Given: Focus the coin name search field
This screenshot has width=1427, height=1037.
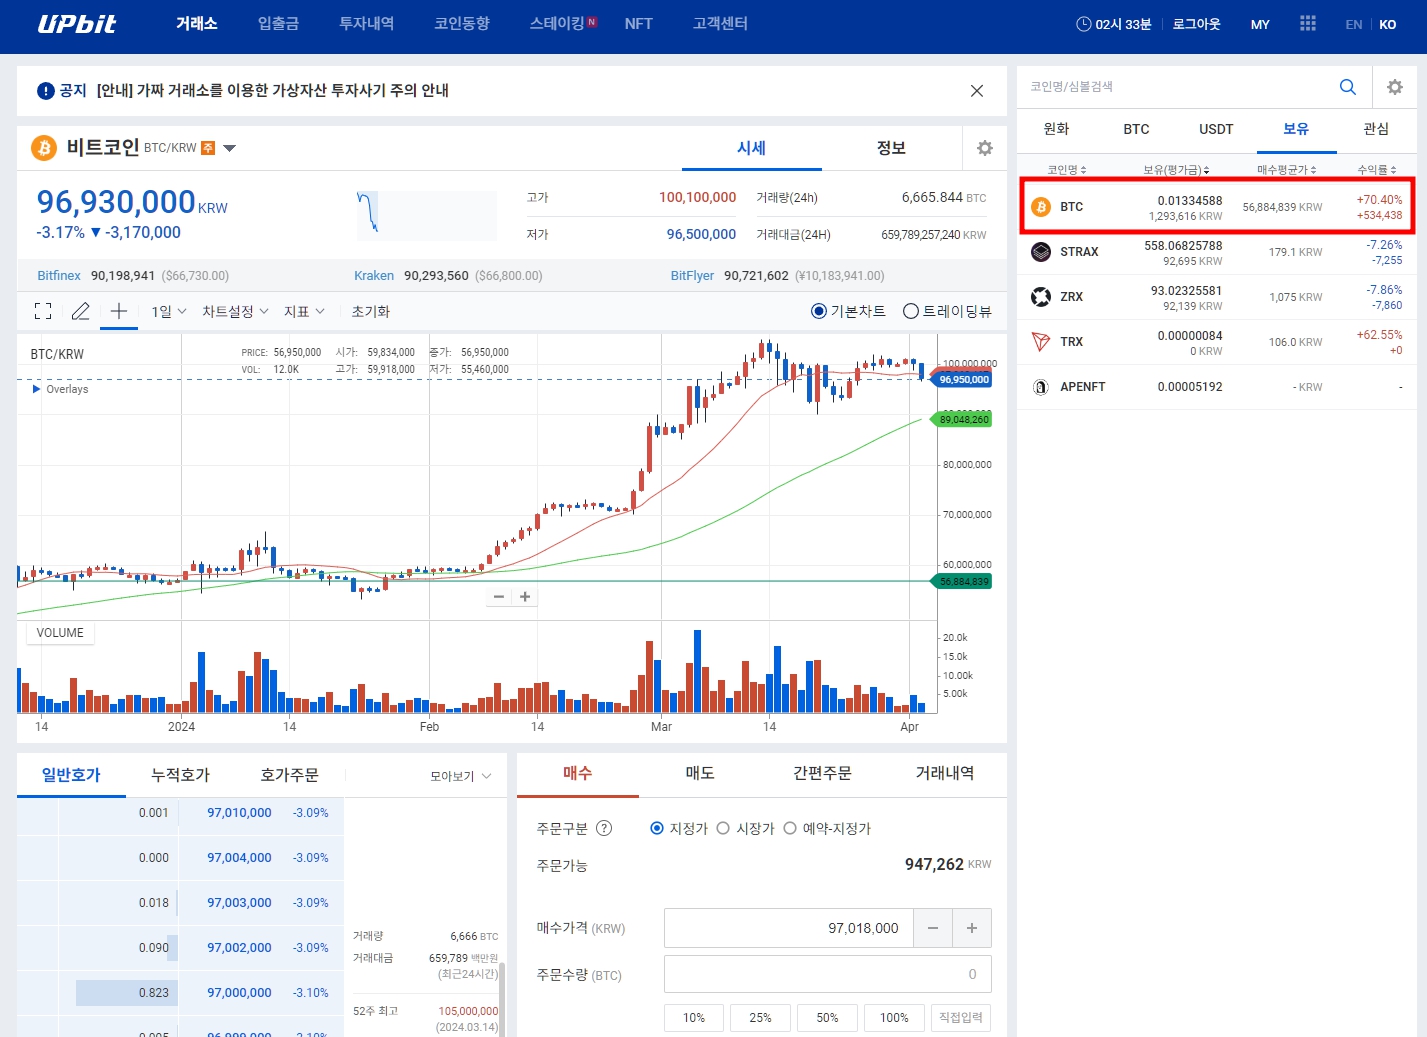Looking at the screenshot, I should (1180, 87).
